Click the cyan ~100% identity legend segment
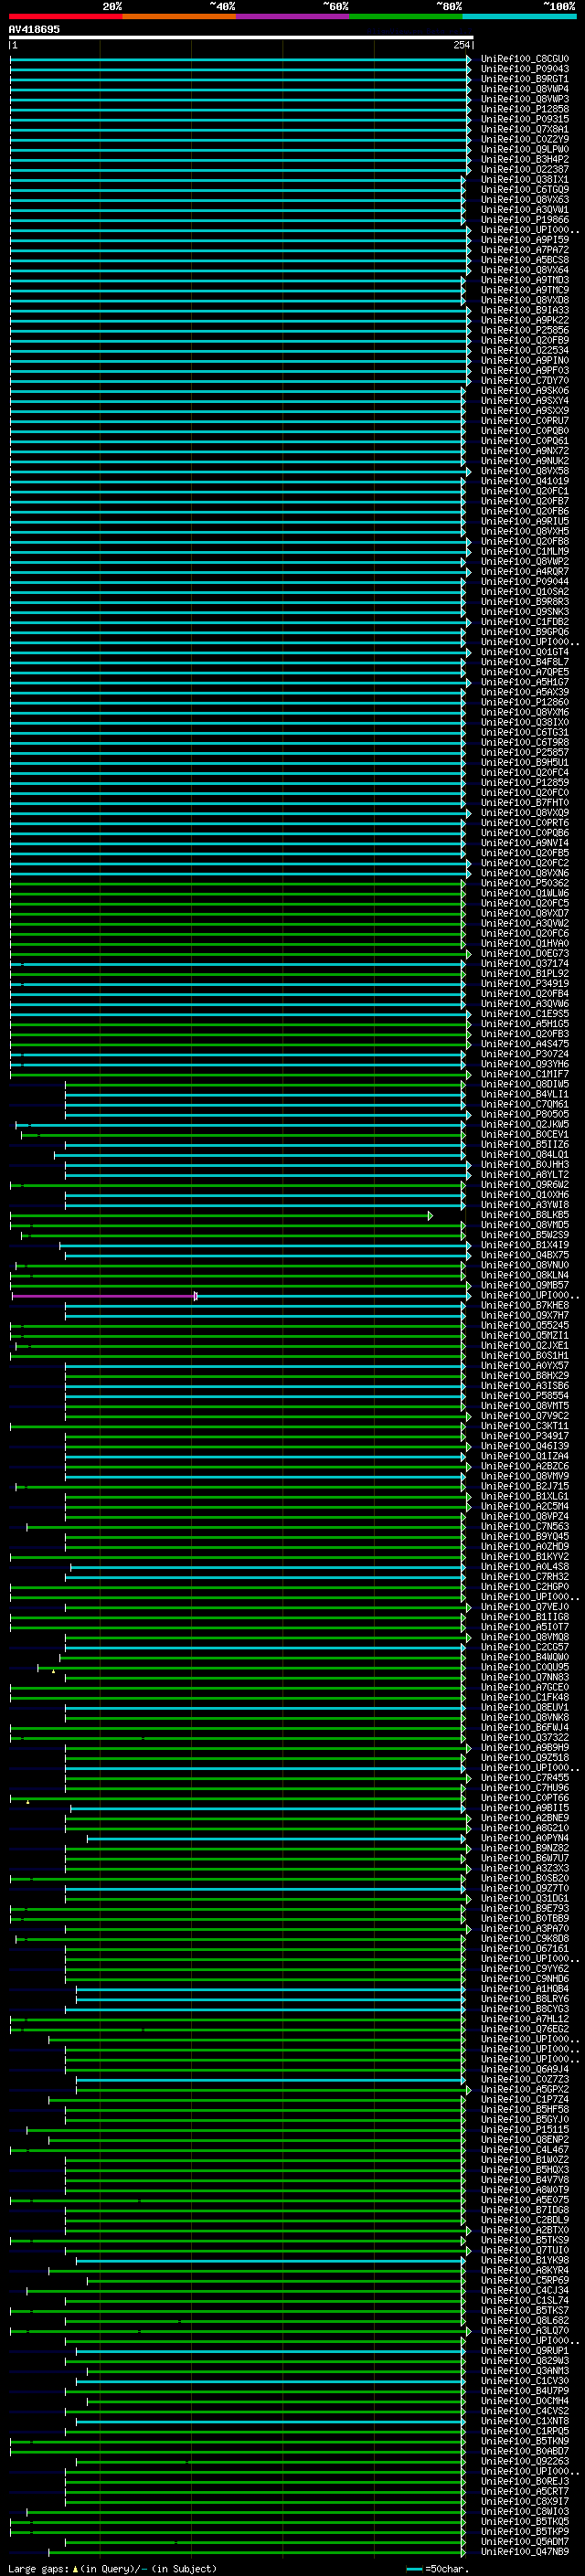This screenshot has height=2576, width=585. [x=519, y=16]
